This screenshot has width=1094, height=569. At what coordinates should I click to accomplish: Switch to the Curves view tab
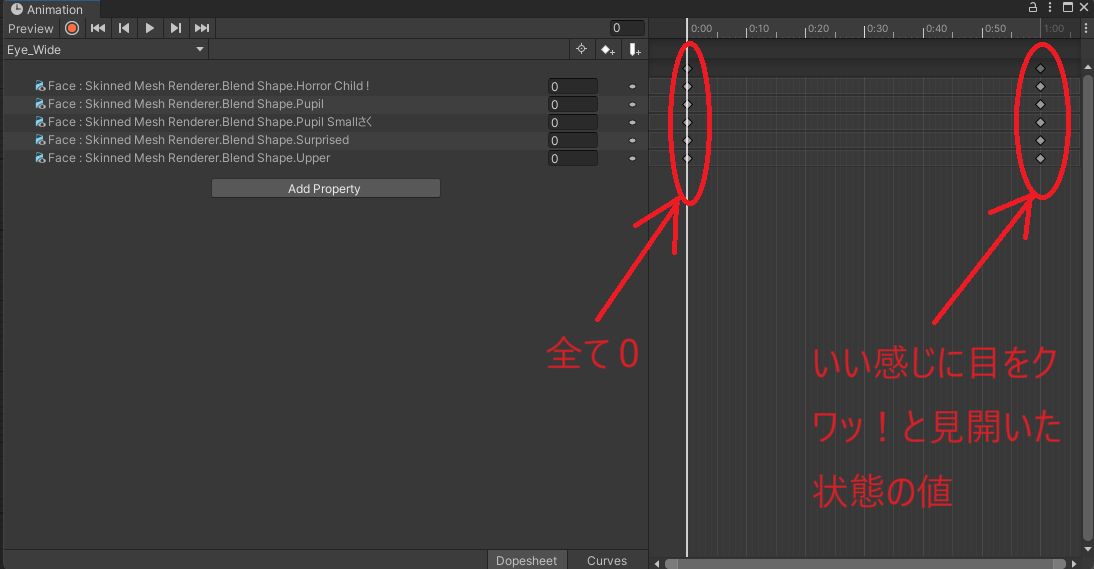tap(607, 560)
